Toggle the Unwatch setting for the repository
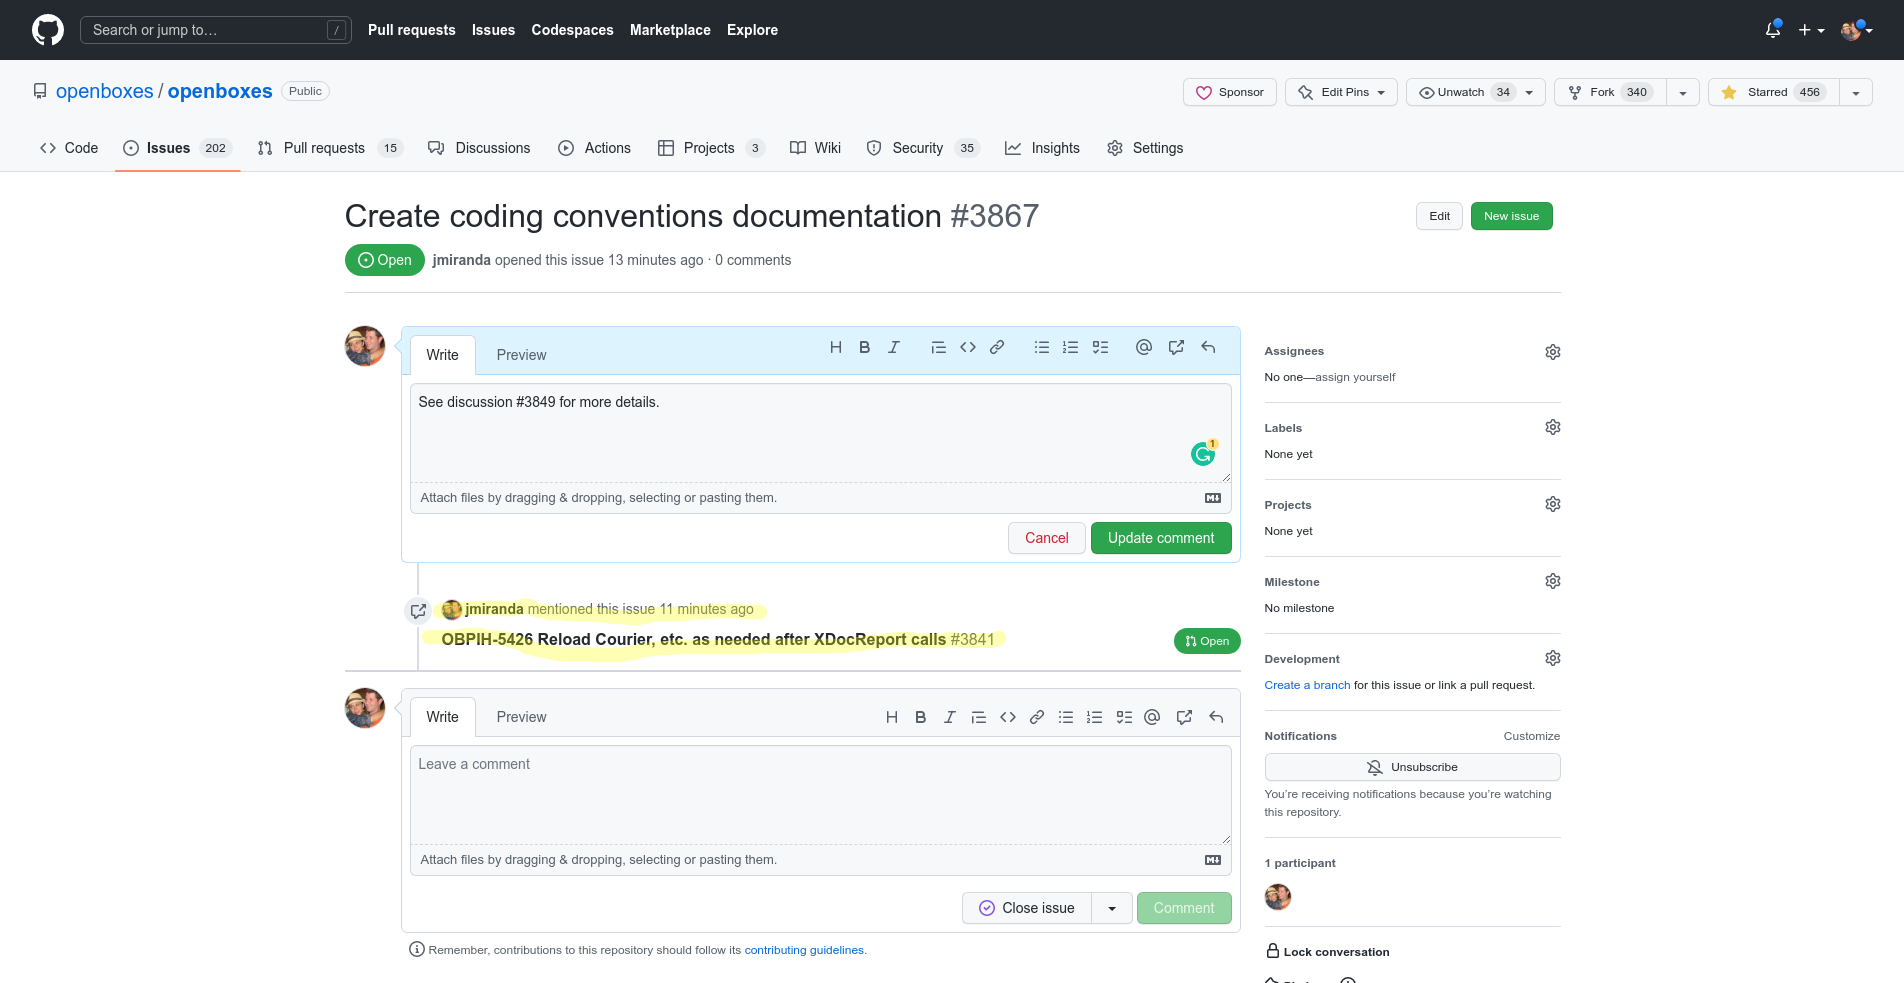Image resolution: width=1904 pixels, height=983 pixels. coord(1463,92)
